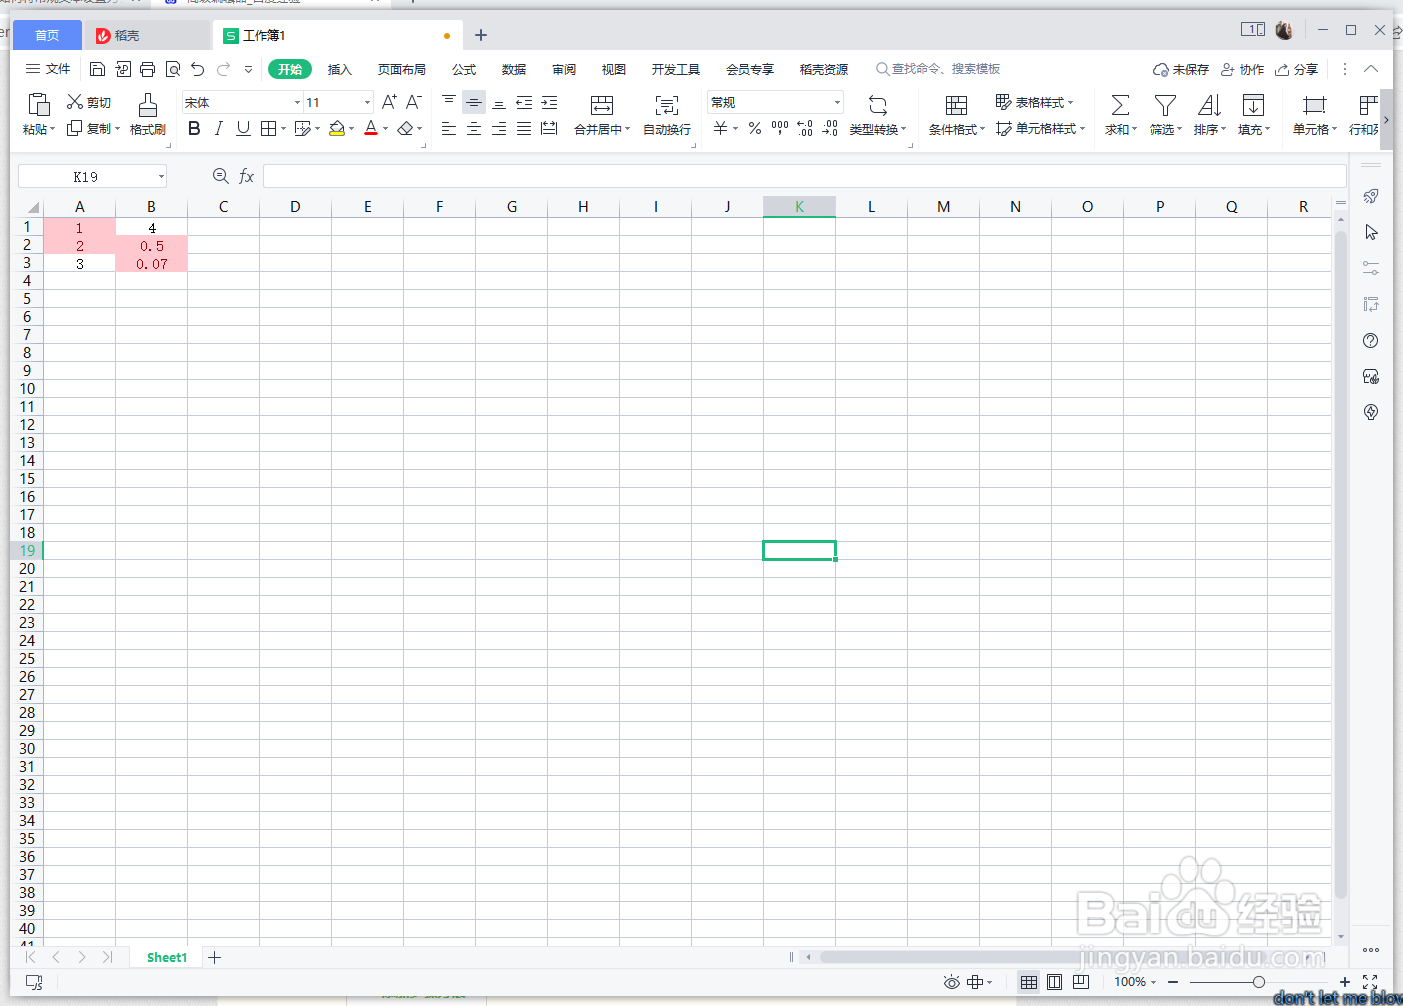Click the Merge and Center (合并居中) icon

click(x=602, y=105)
